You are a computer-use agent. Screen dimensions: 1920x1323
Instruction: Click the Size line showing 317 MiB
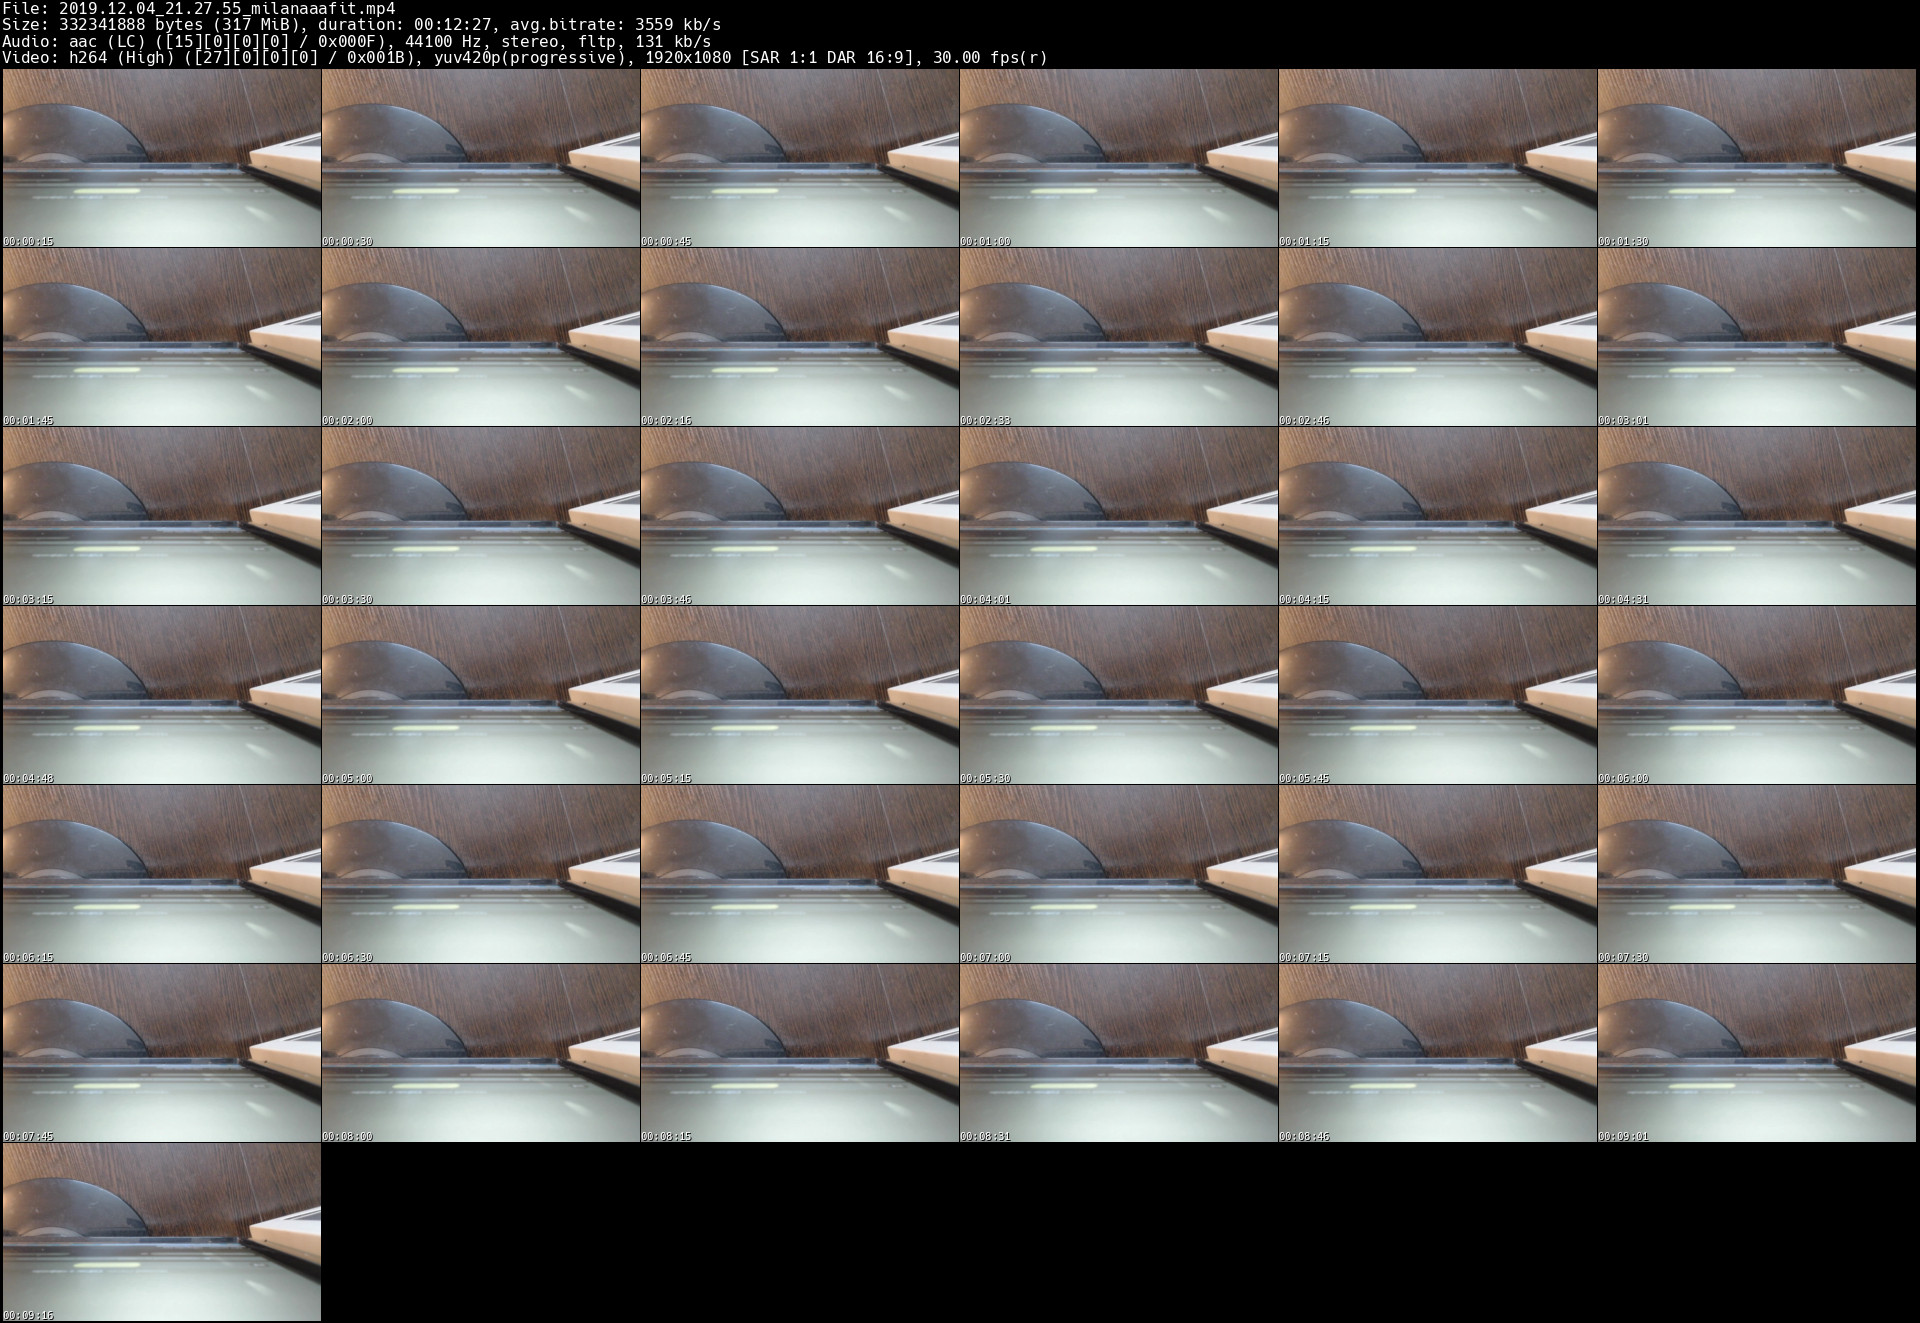(x=361, y=25)
